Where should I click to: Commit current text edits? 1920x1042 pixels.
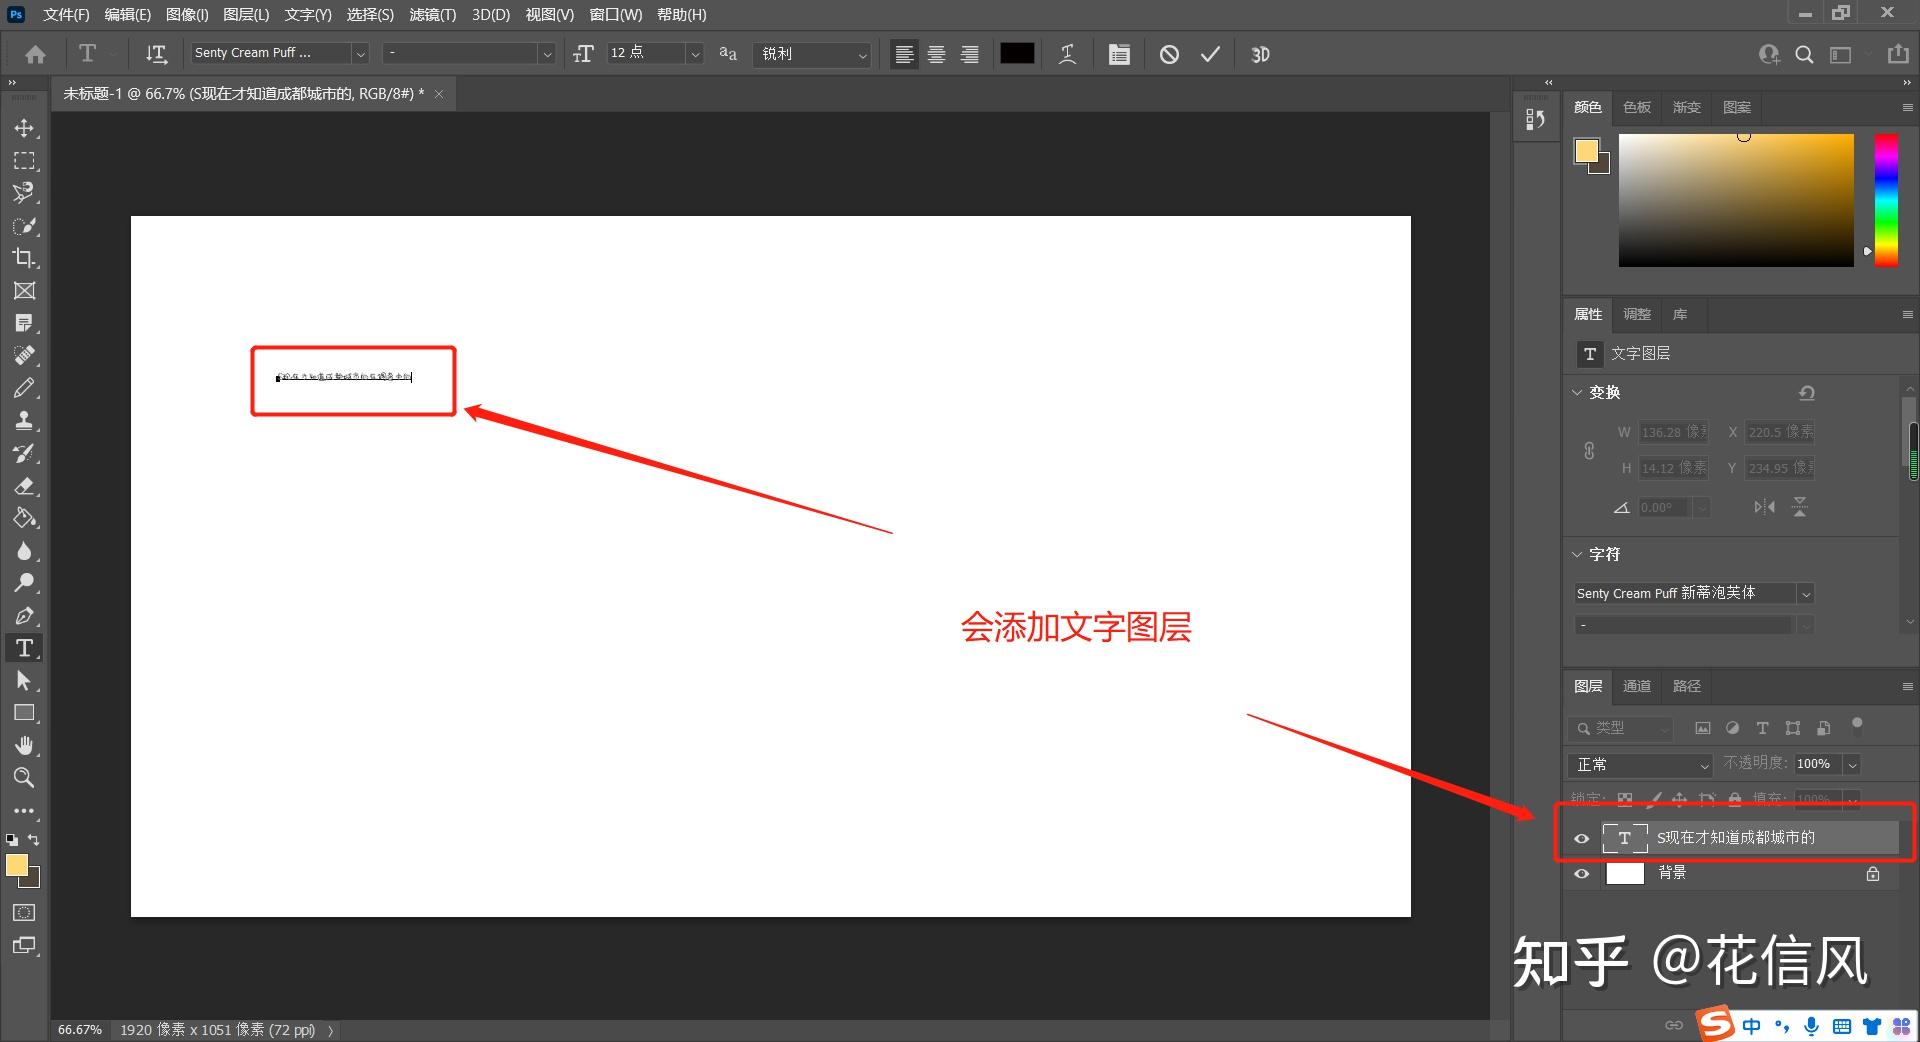pyautogui.click(x=1210, y=54)
